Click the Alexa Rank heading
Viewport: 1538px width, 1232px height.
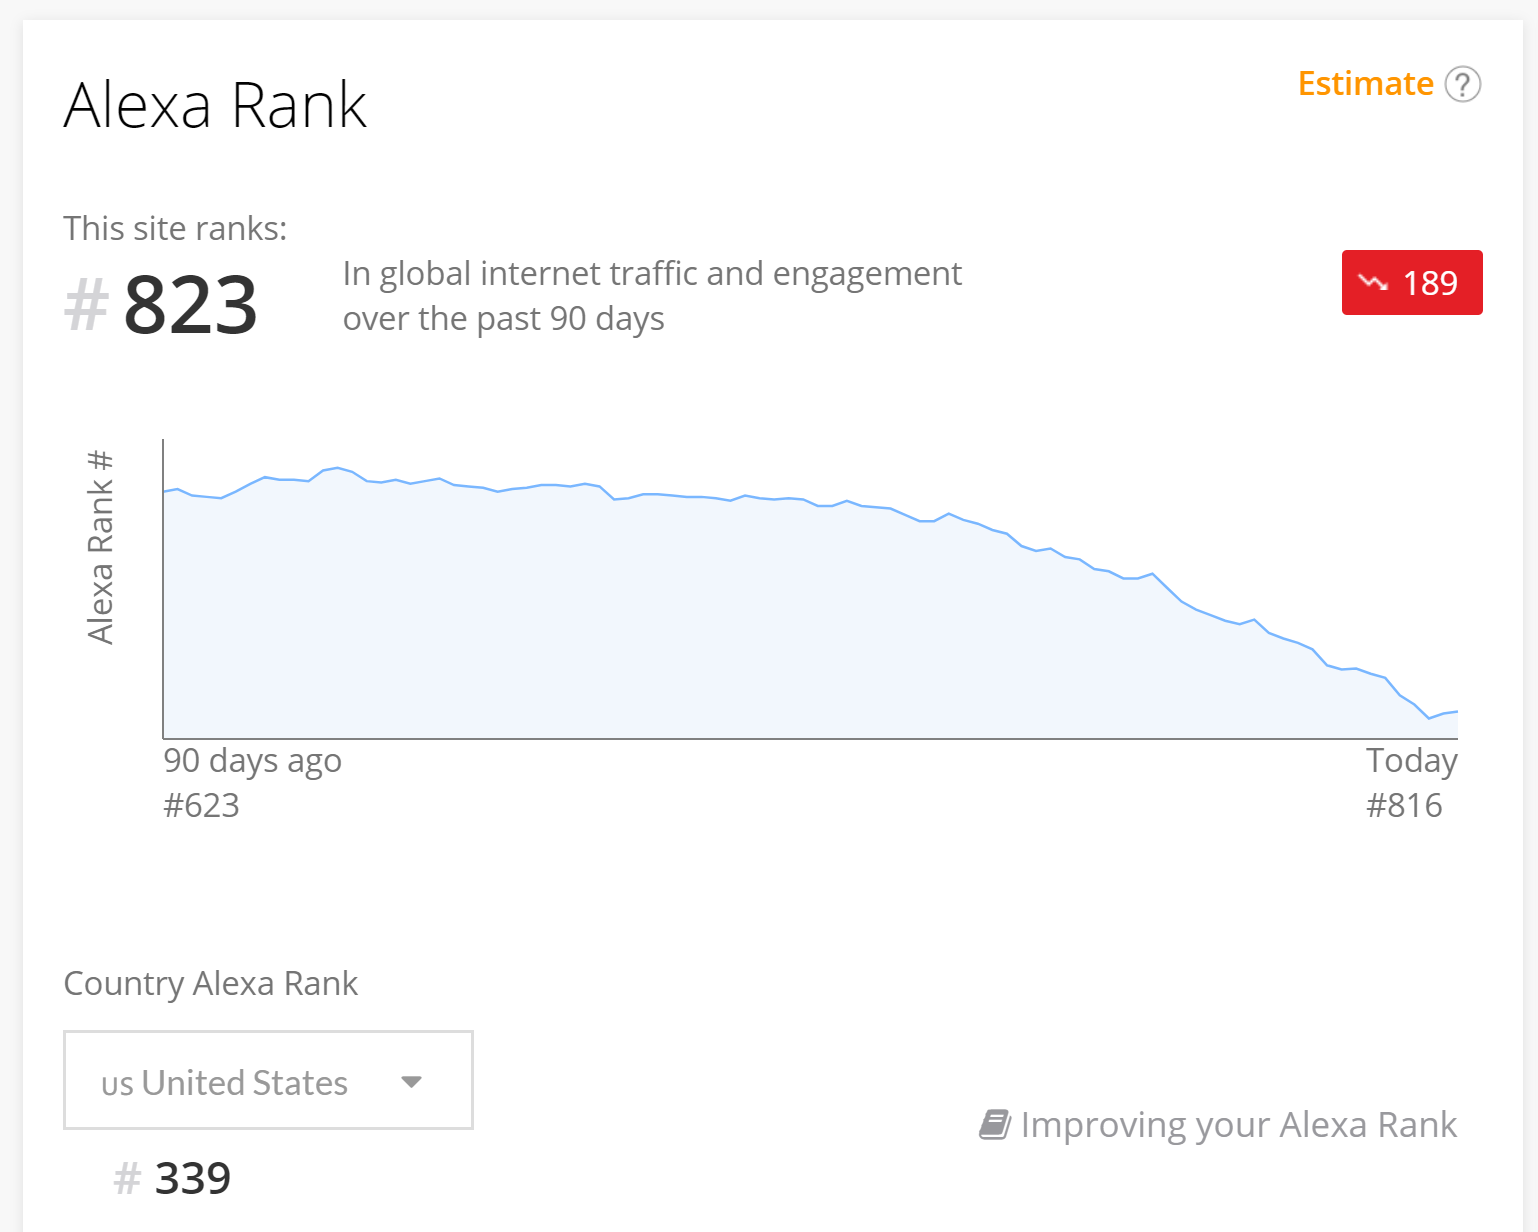(x=215, y=105)
